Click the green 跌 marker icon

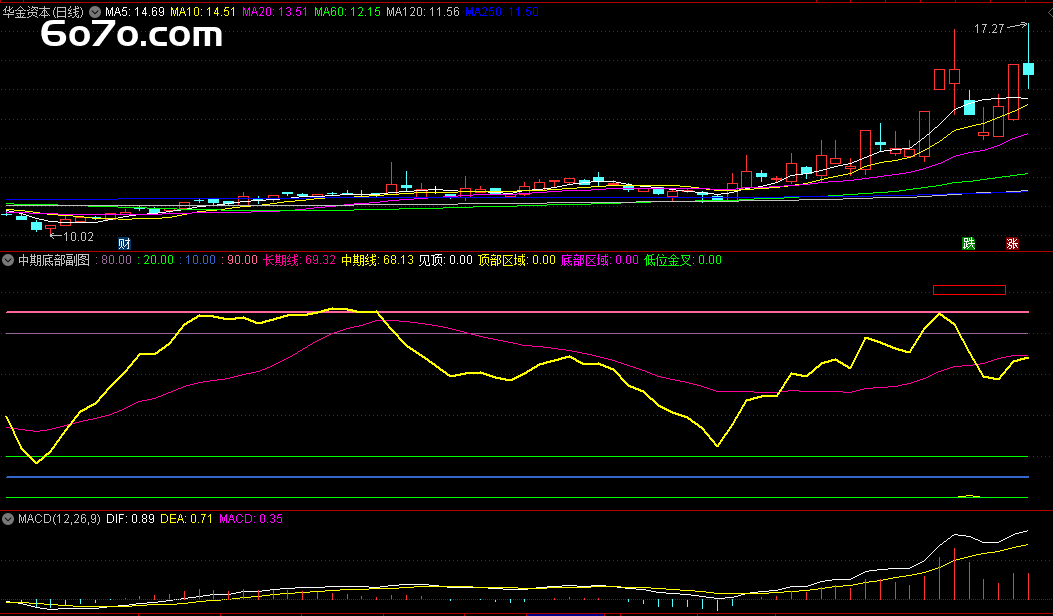click(968, 243)
